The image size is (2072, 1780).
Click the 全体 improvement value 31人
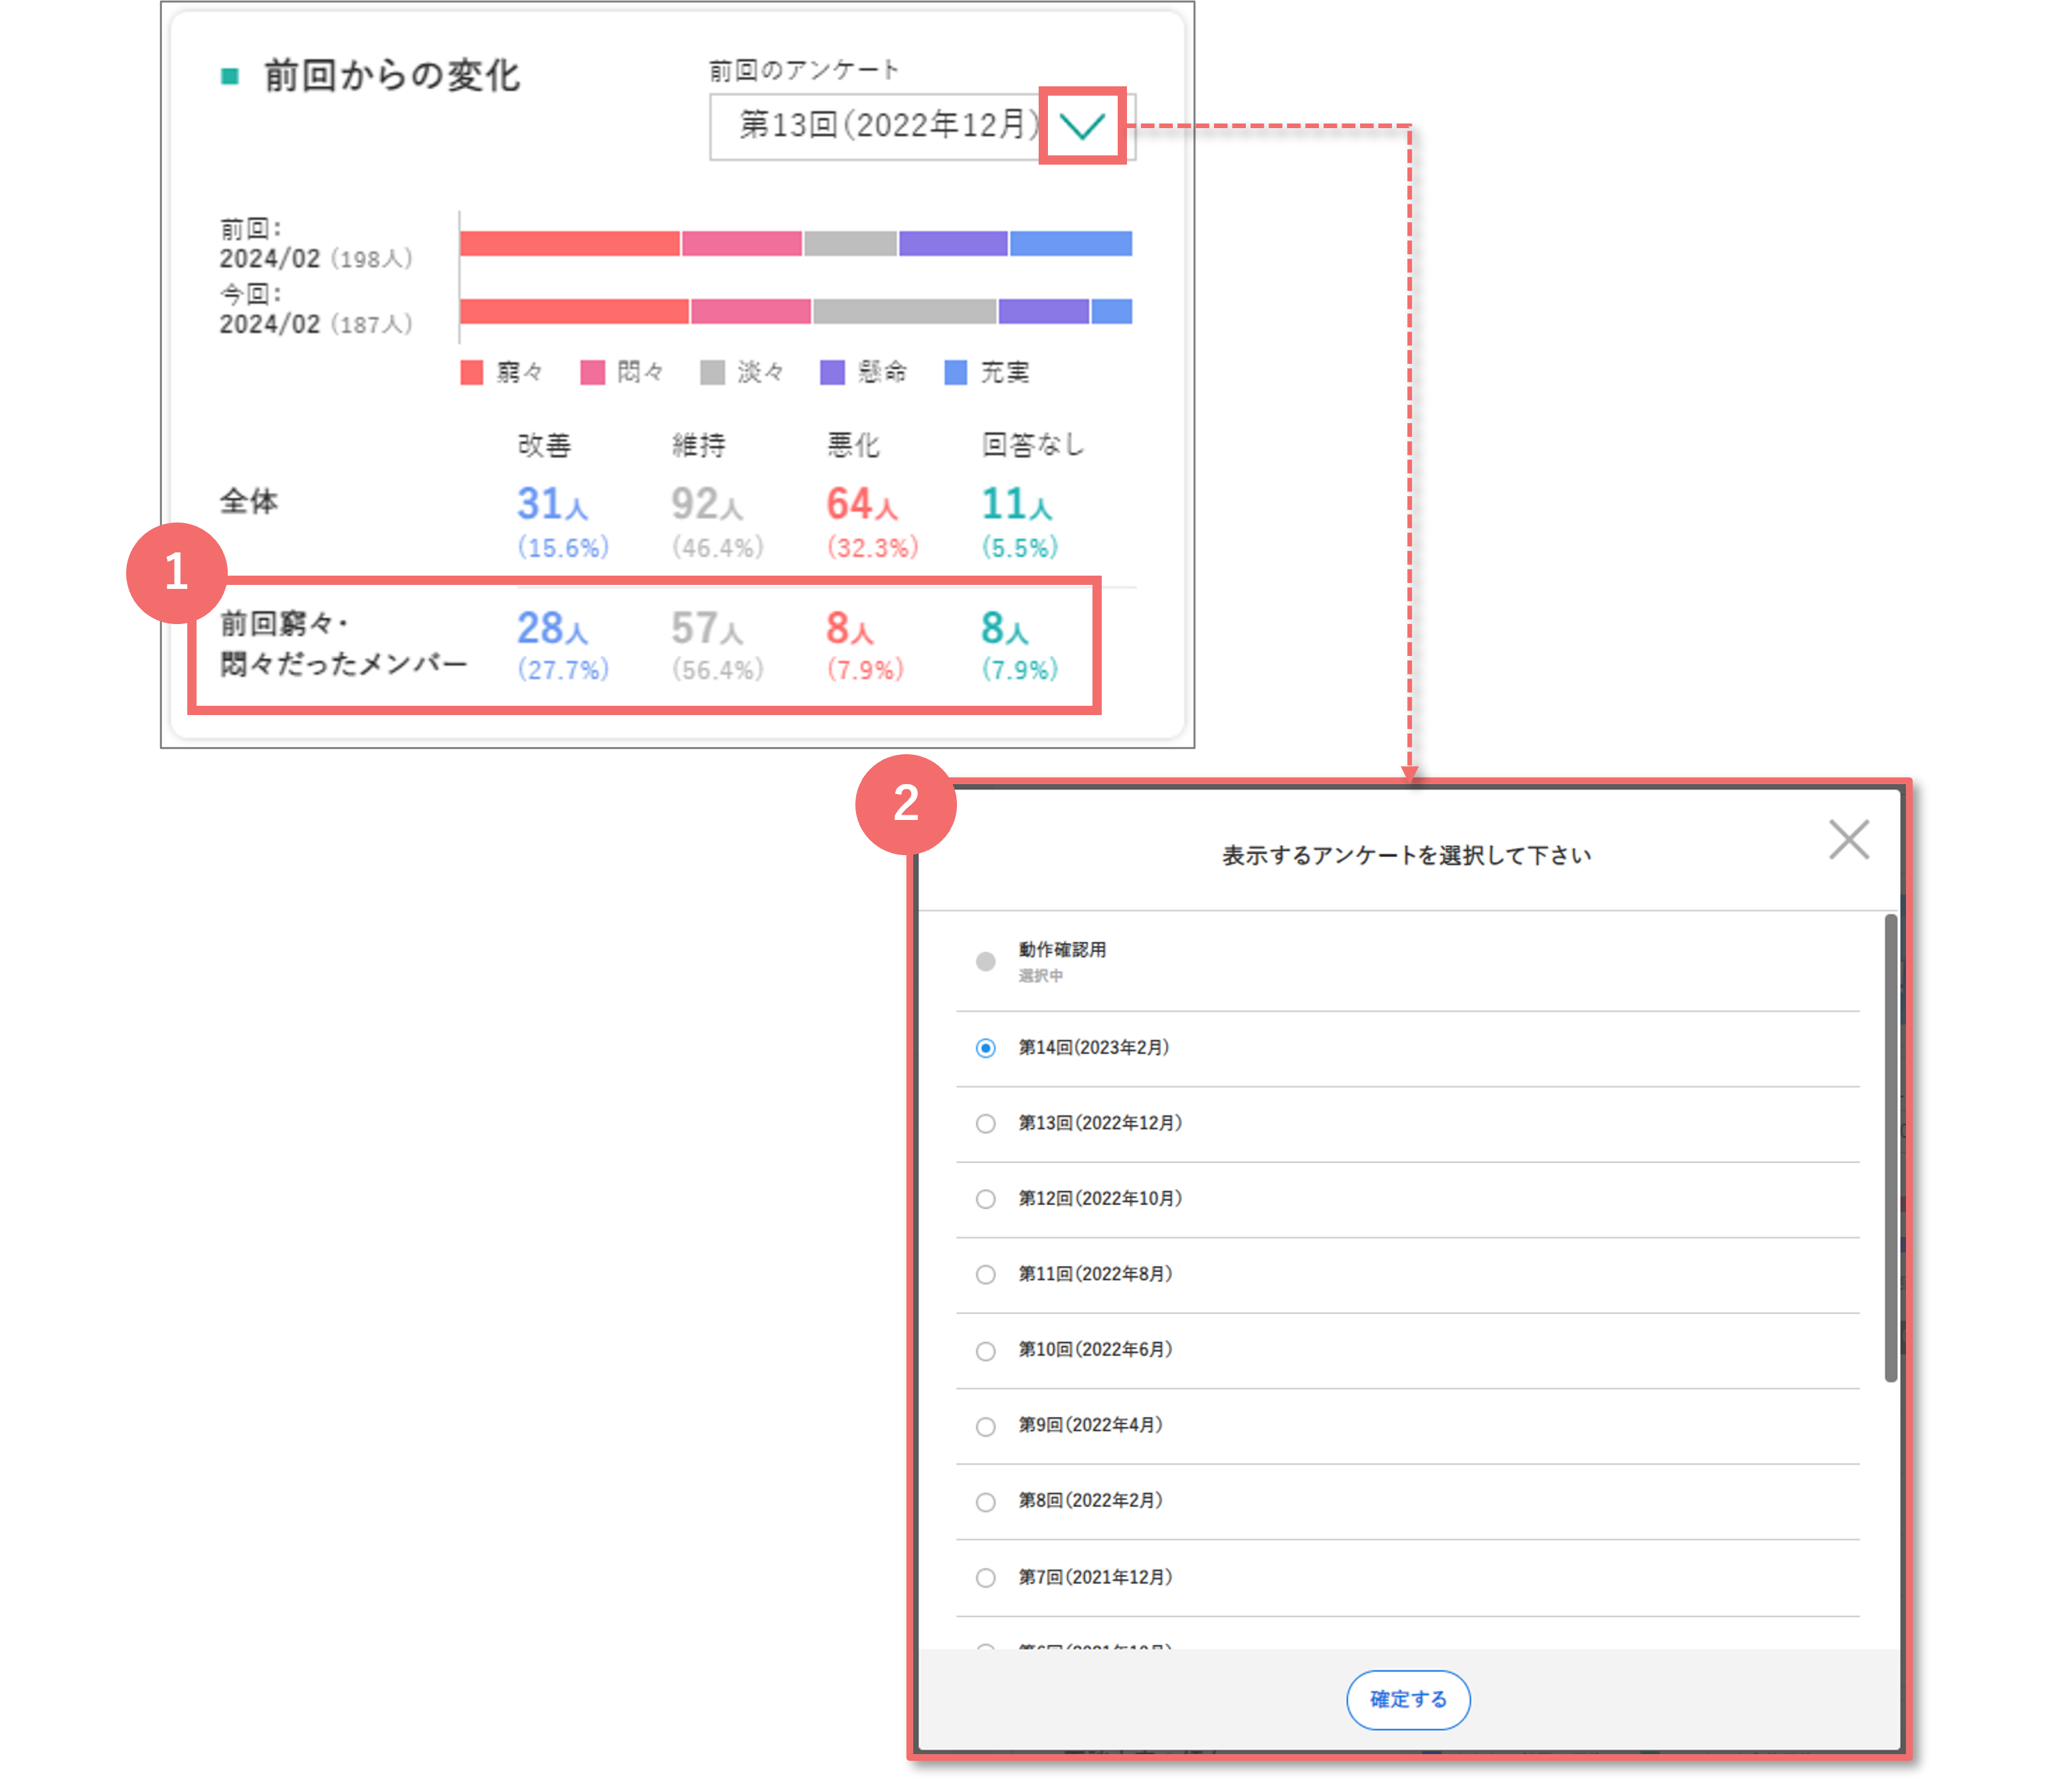pyautogui.click(x=552, y=504)
